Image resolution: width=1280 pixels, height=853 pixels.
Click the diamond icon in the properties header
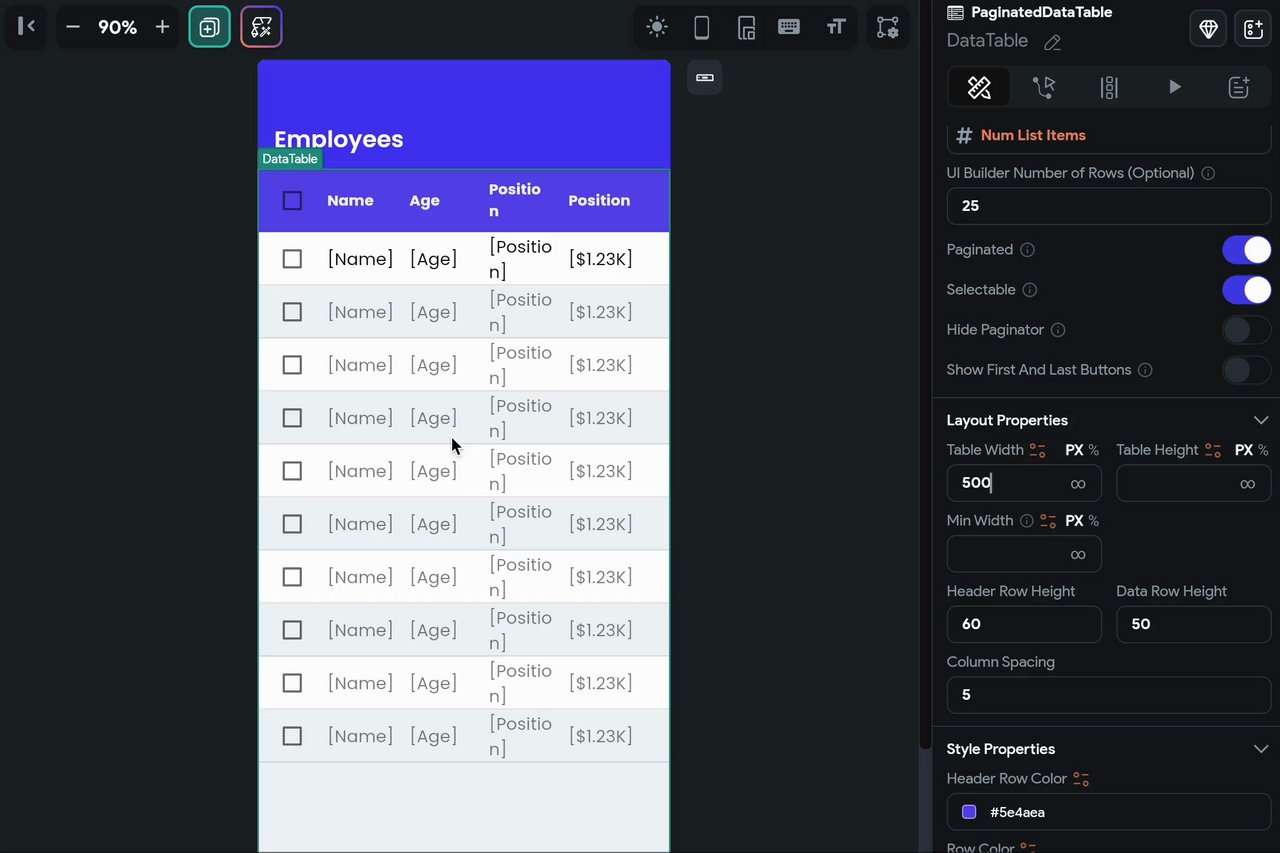pos(1208,29)
